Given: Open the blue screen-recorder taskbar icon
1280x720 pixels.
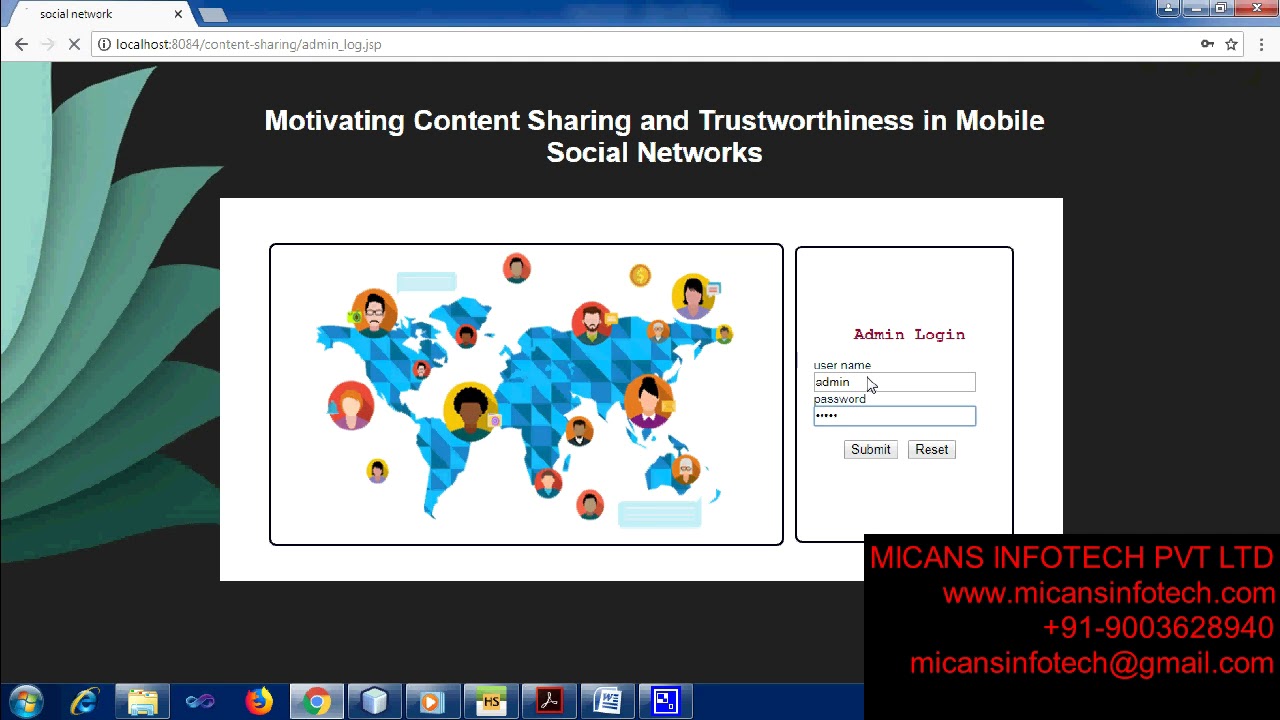Looking at the screenshot, I should click(665, 702).
